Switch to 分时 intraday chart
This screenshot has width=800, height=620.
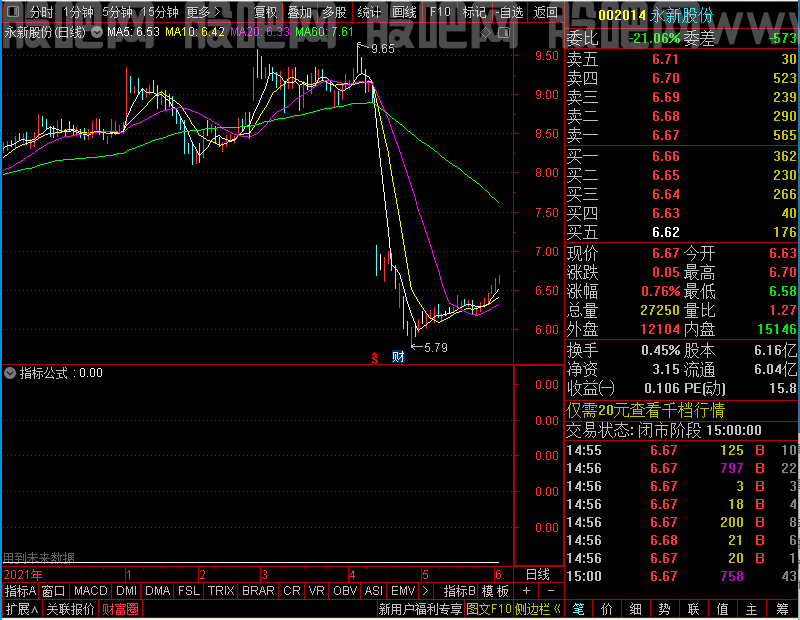tap(41, 12)
